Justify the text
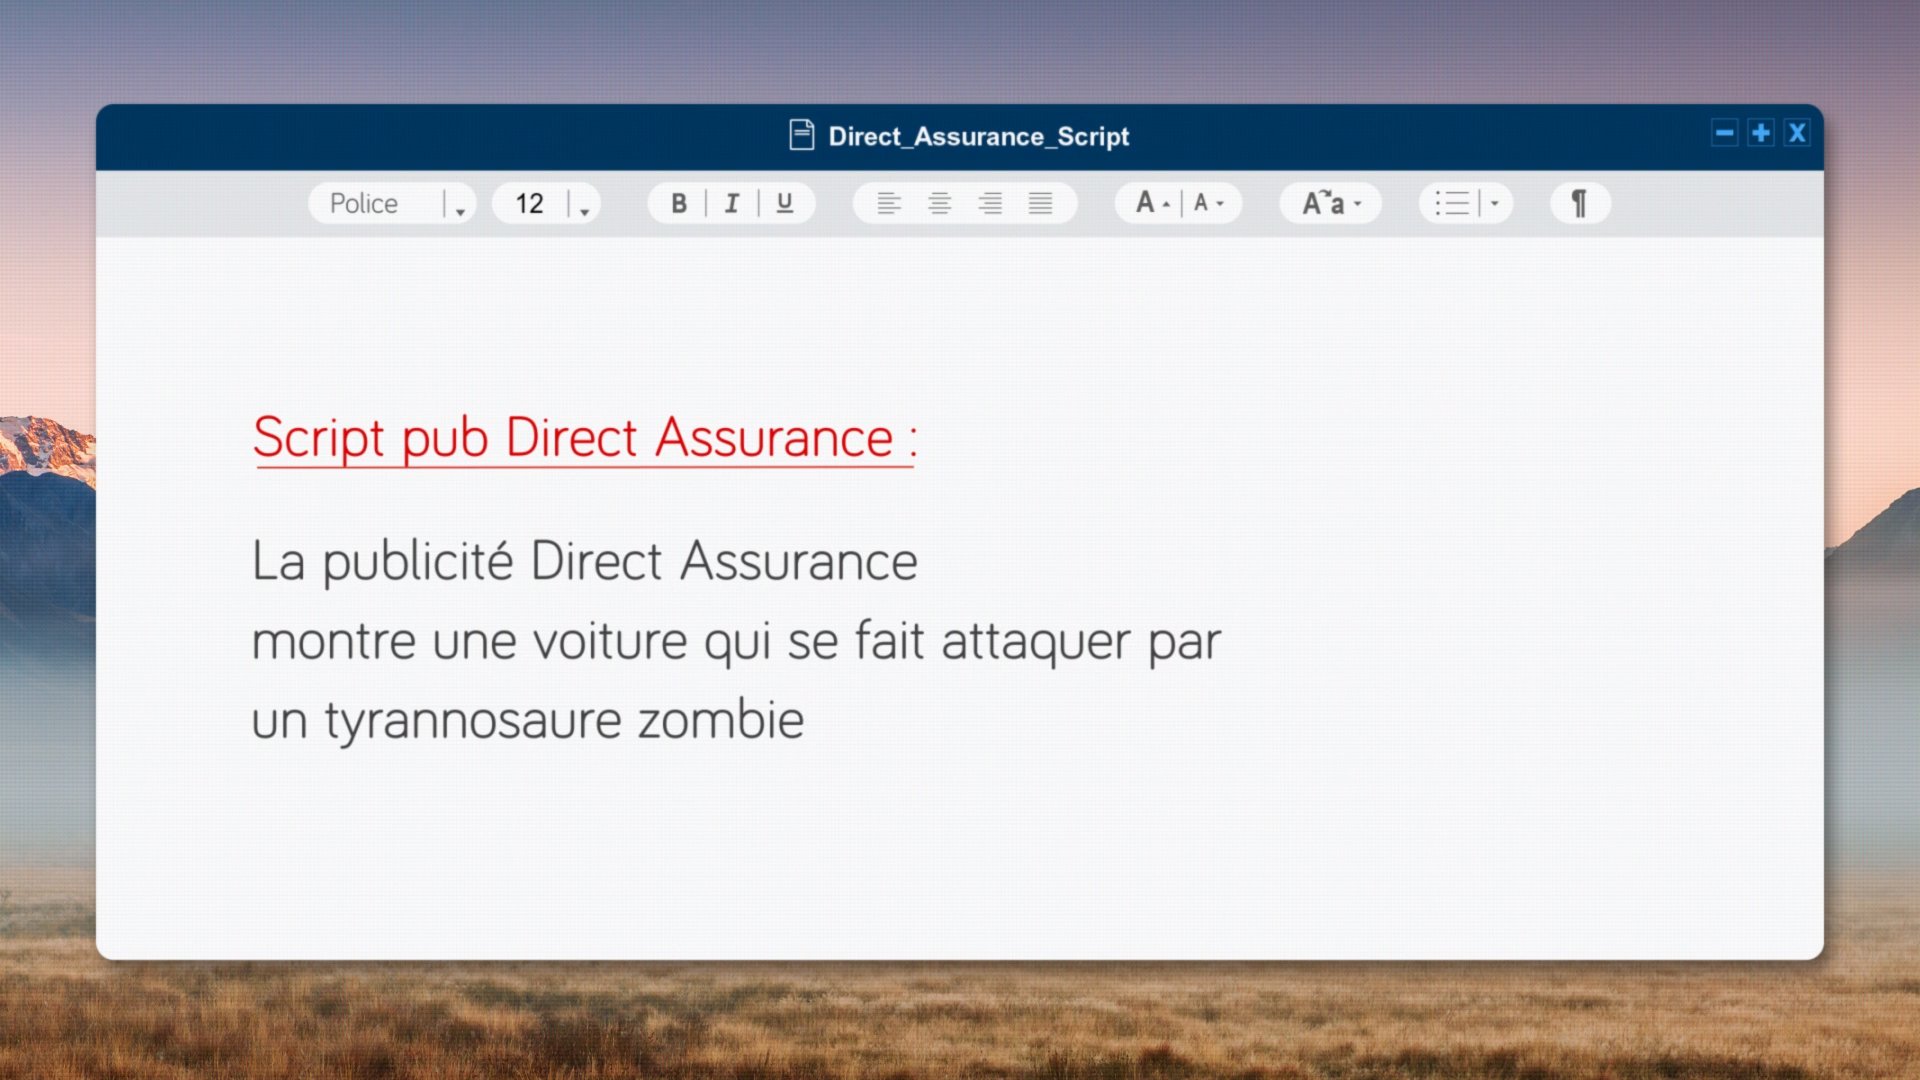Screen dimensions: 1920x1080 [x=1041, y=204]
